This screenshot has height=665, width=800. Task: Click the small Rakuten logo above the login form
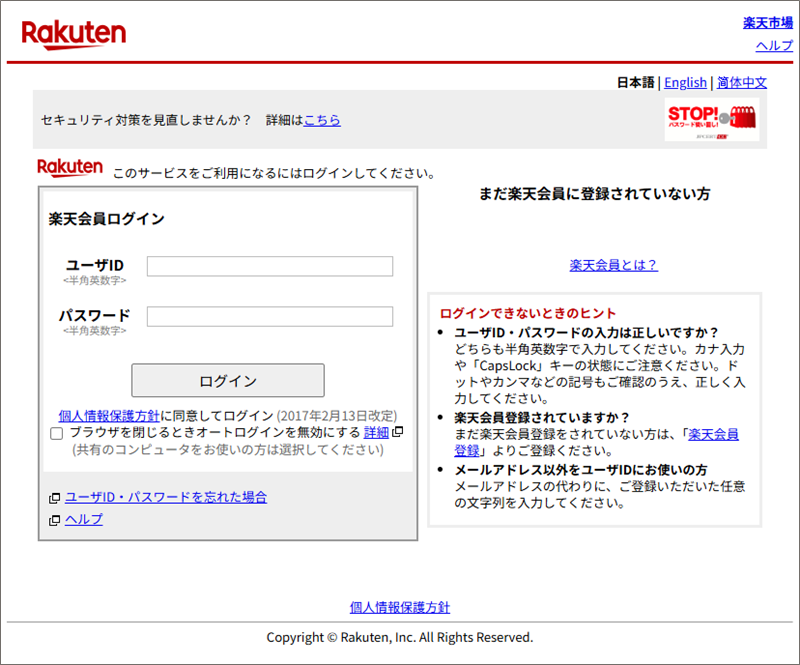(x=70, y=167)
